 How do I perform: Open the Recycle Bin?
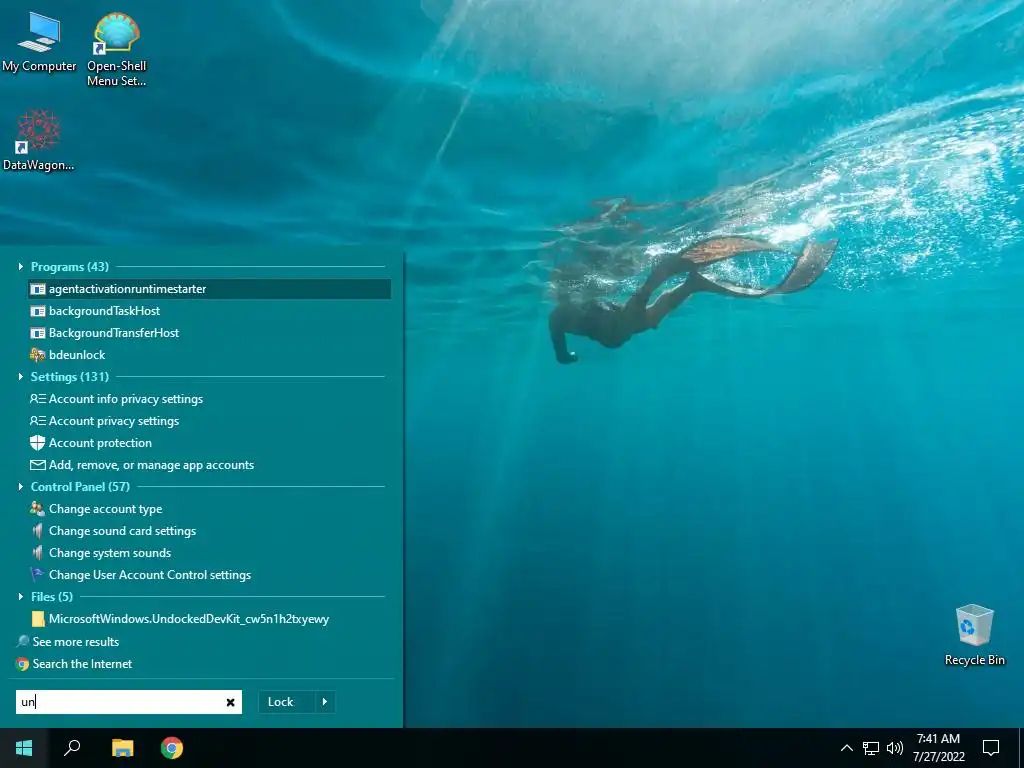coord(974,635)
